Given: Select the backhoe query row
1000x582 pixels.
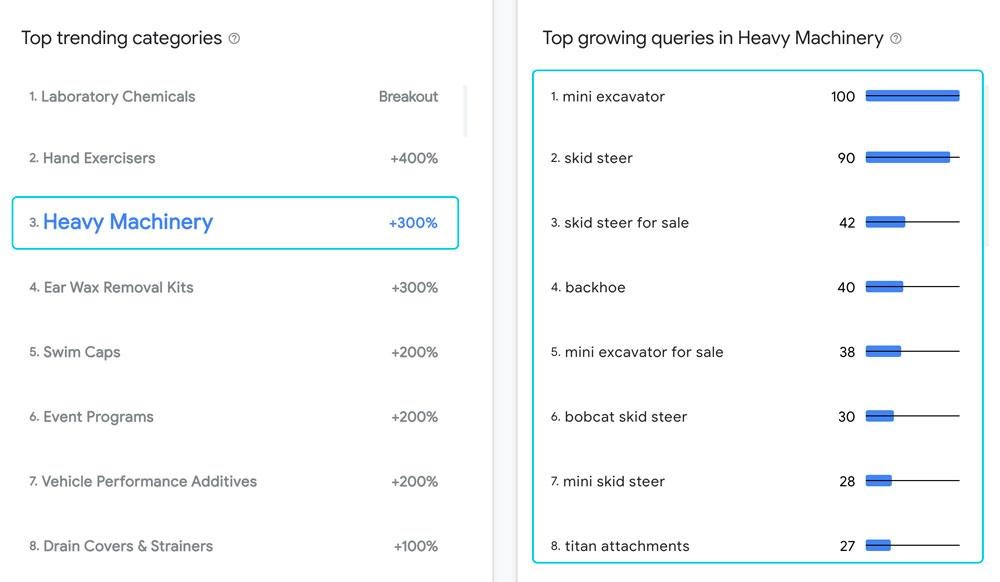Looking at the screenshot, I should (x=756, y=287).
